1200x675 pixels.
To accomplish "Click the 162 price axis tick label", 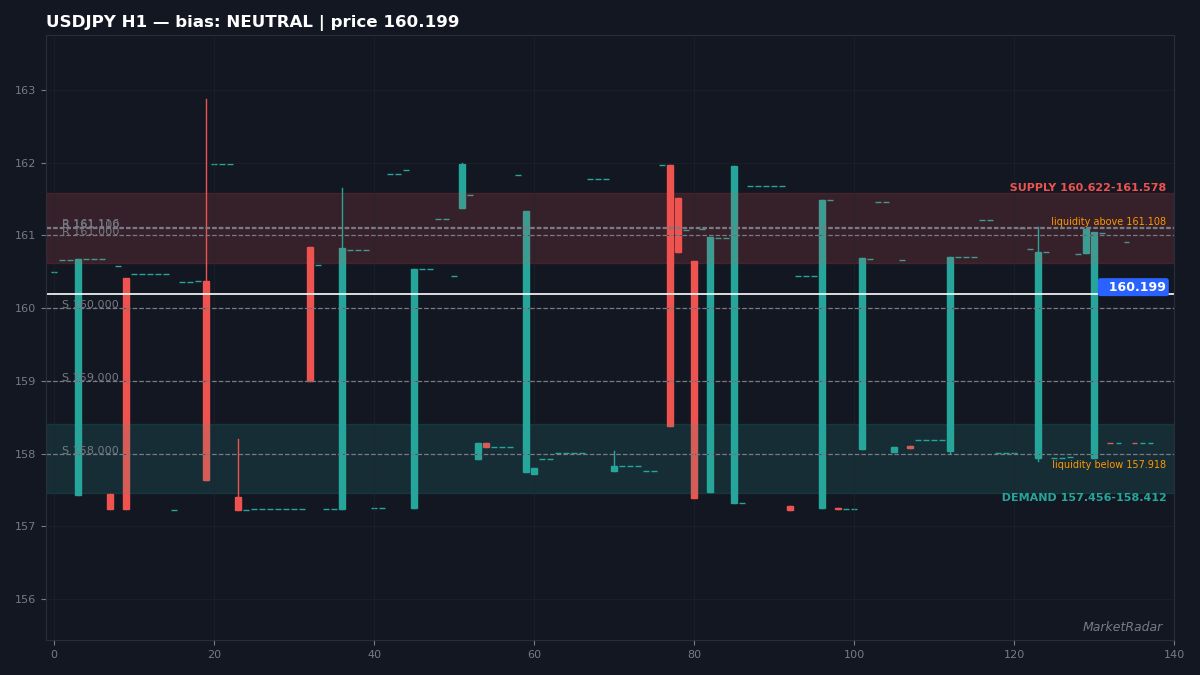I will (x=24, y=164).
